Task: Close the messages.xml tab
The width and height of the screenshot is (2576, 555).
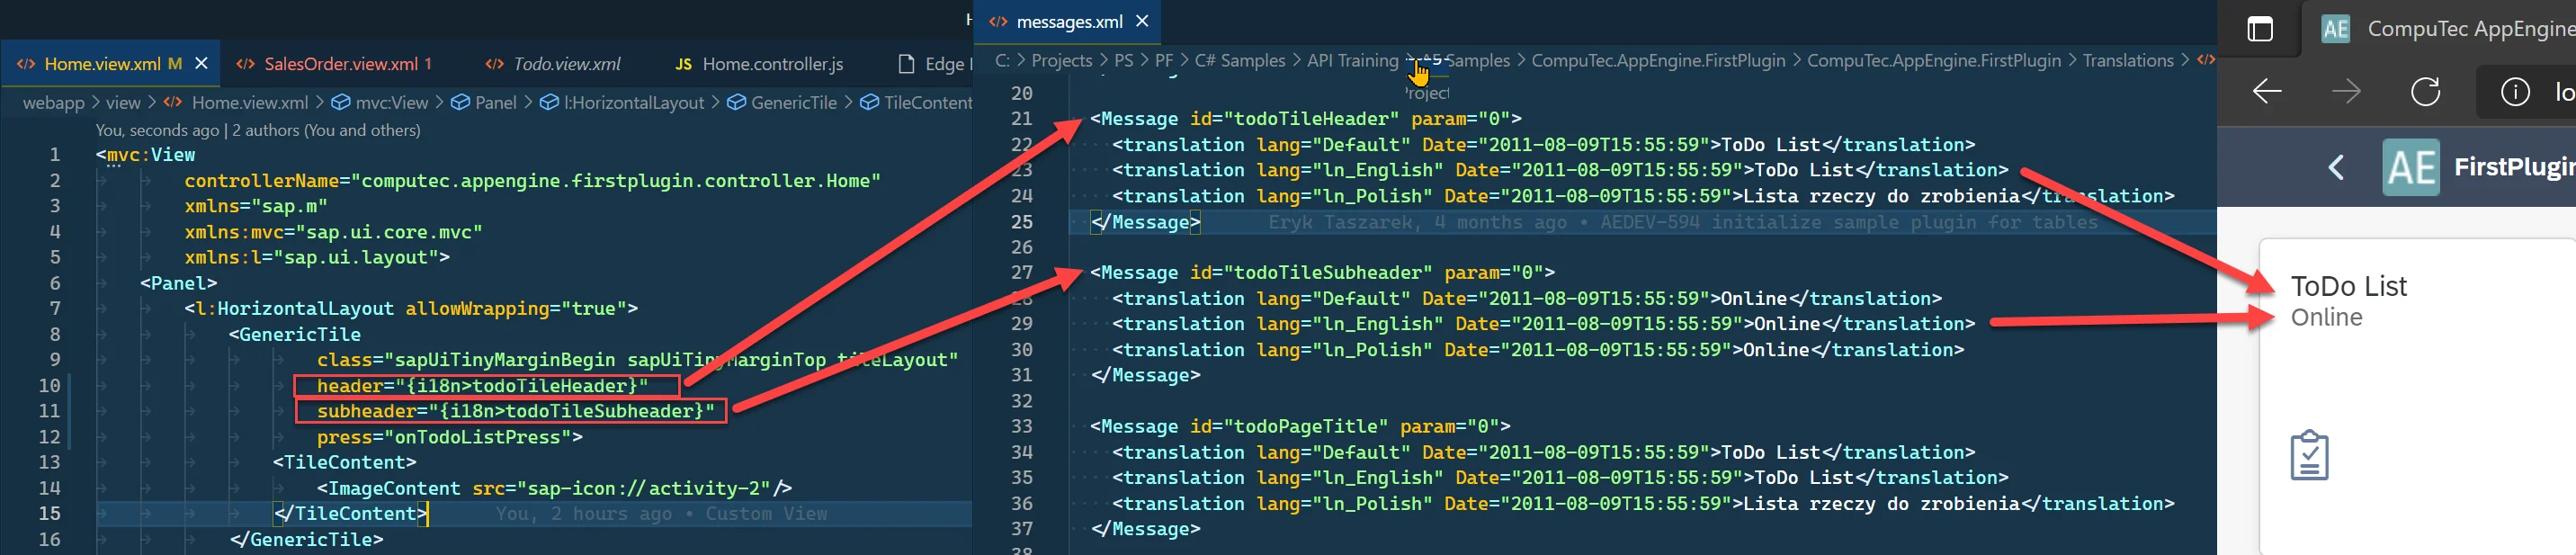Action: pyautogui.click(x=1142, y=21)
